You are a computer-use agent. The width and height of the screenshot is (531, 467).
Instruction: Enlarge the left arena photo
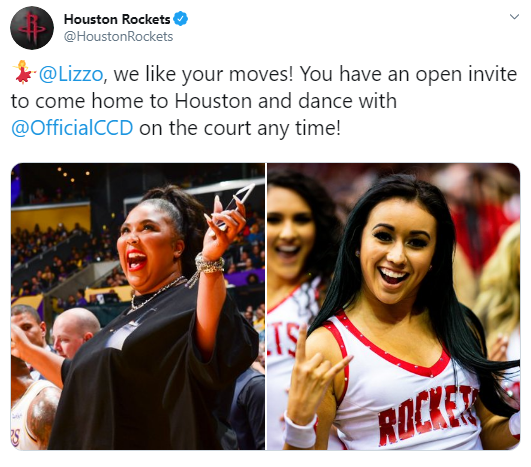pos(138,306)
